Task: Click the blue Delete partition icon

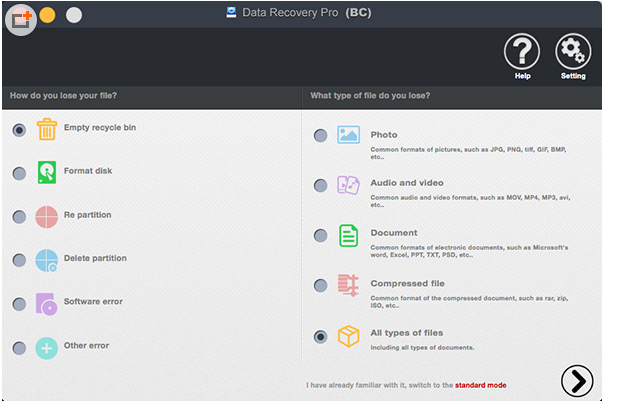Action: tap(47, 260)
